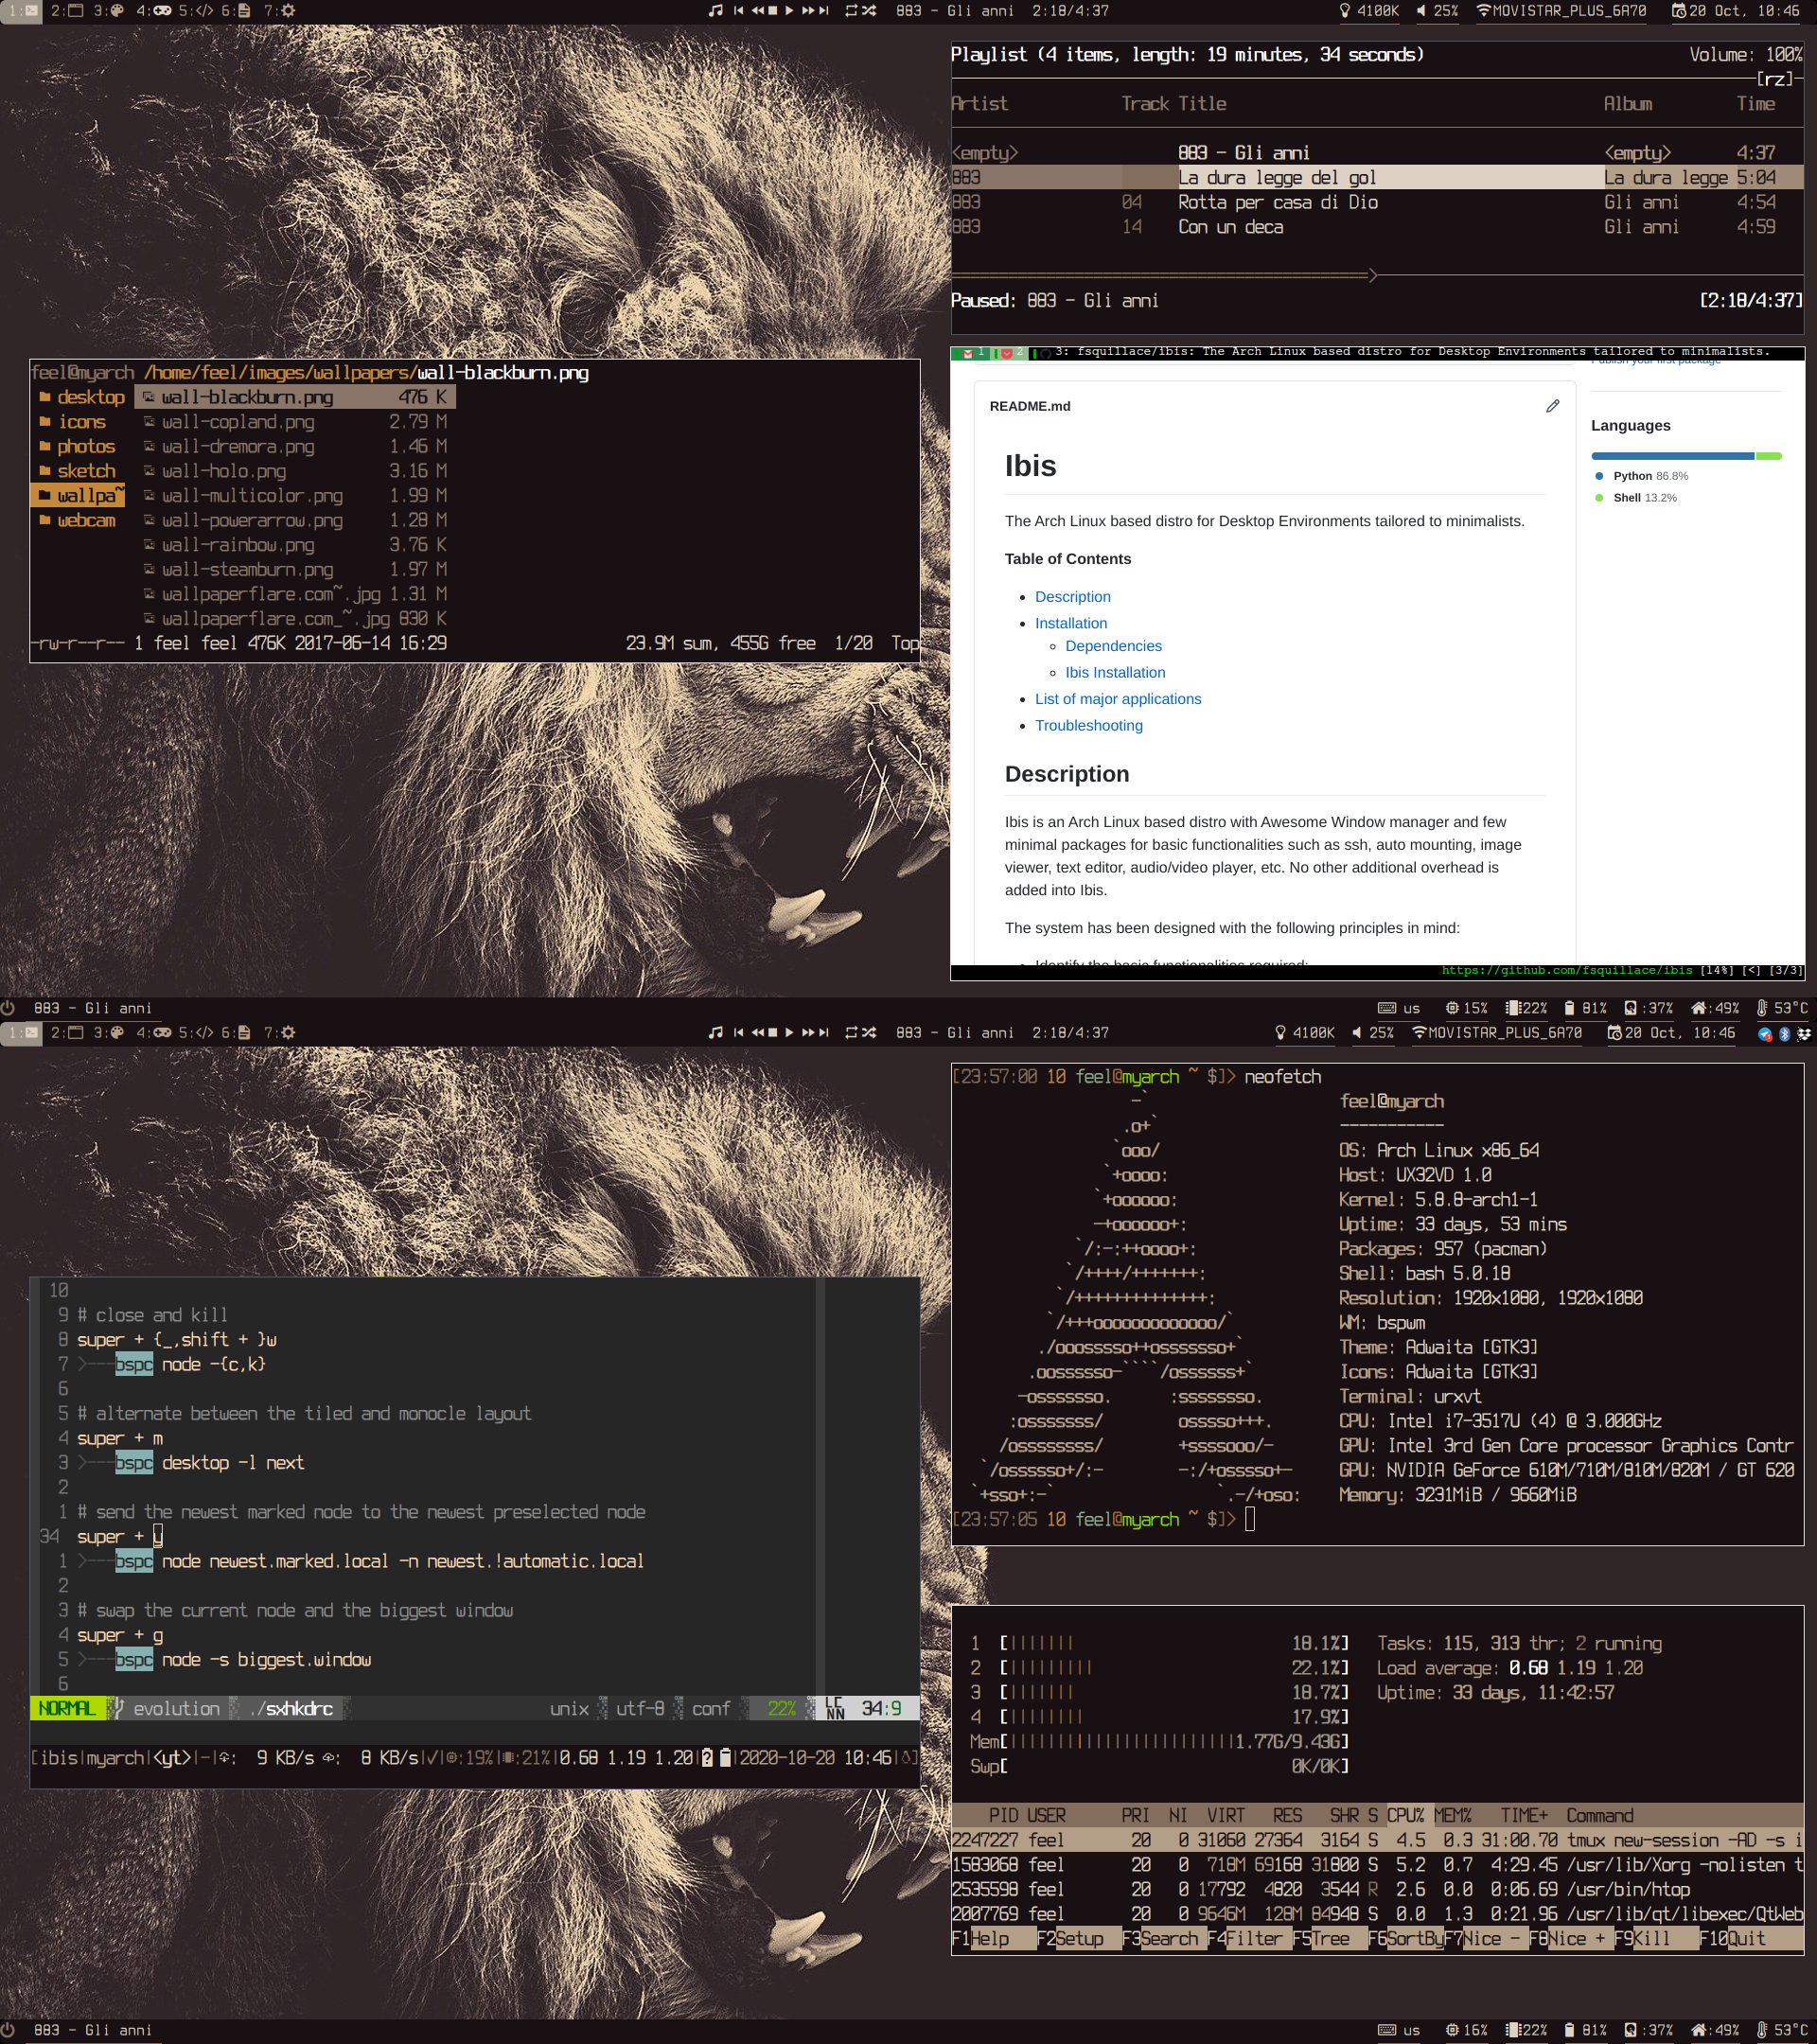Click home 49% indicator beside 15% CPU
Image resolution: width=1817 pixels, height=2044 pixels.
coord(1715,1008)
